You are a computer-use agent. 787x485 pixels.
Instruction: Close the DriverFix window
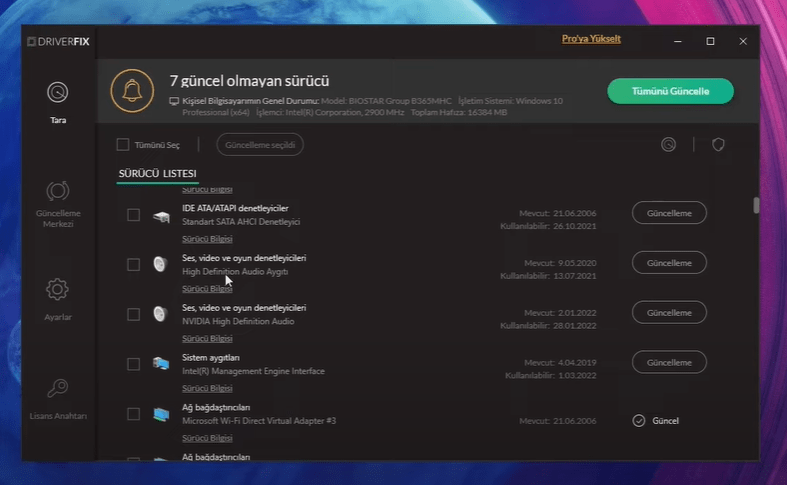743,41
